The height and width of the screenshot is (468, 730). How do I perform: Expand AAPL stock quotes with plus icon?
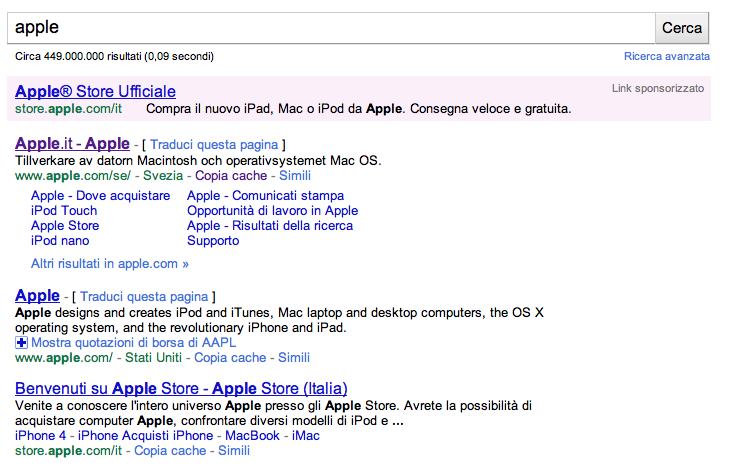[21, 342]
